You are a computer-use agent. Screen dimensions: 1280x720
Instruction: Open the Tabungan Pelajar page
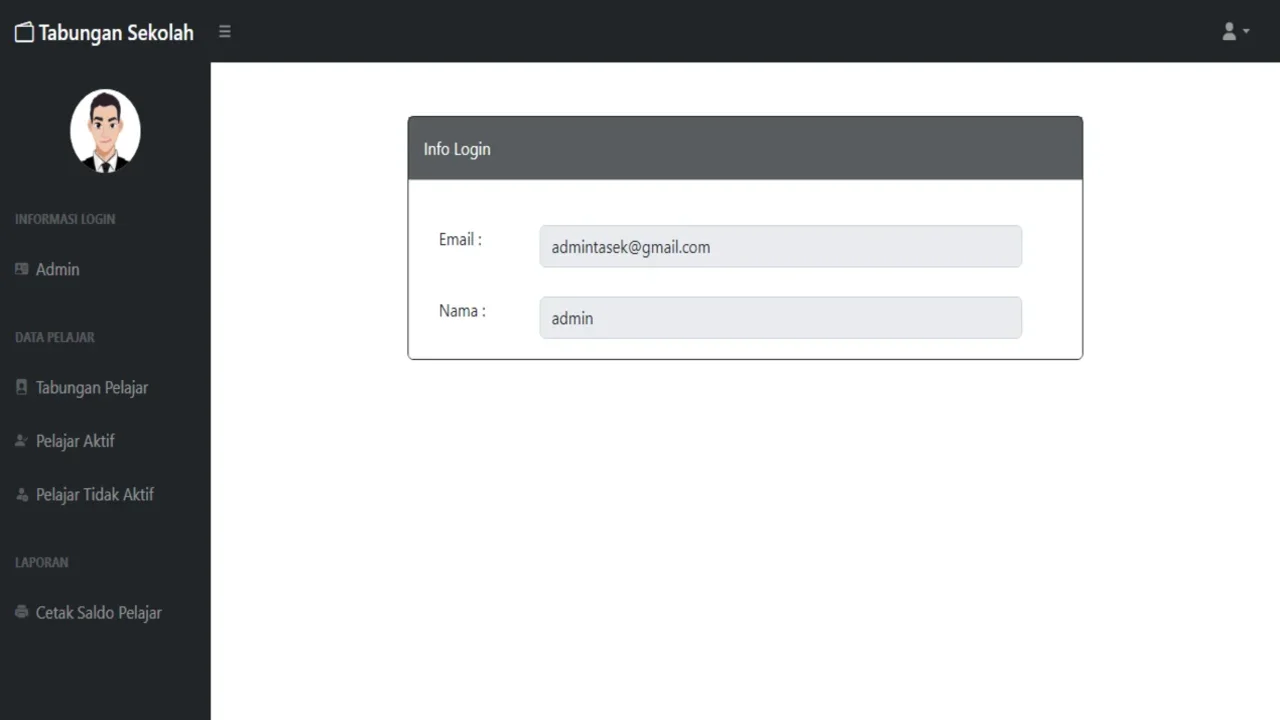tap(92, 387)
